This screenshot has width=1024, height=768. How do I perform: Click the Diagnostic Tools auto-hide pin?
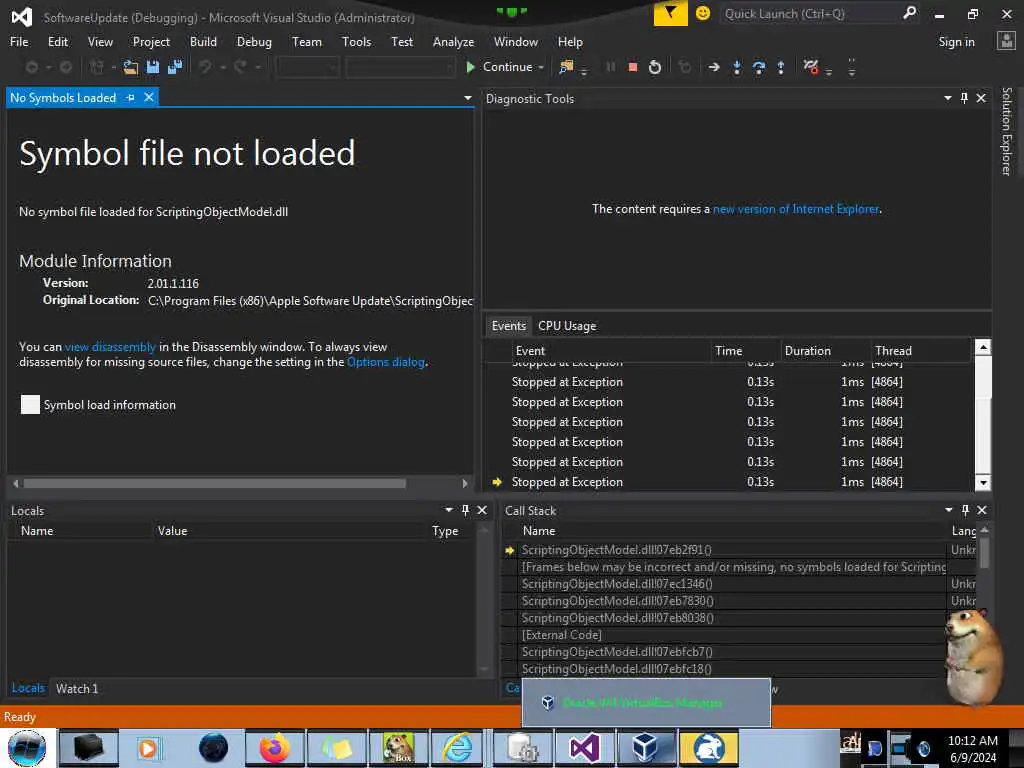[964, 98]
